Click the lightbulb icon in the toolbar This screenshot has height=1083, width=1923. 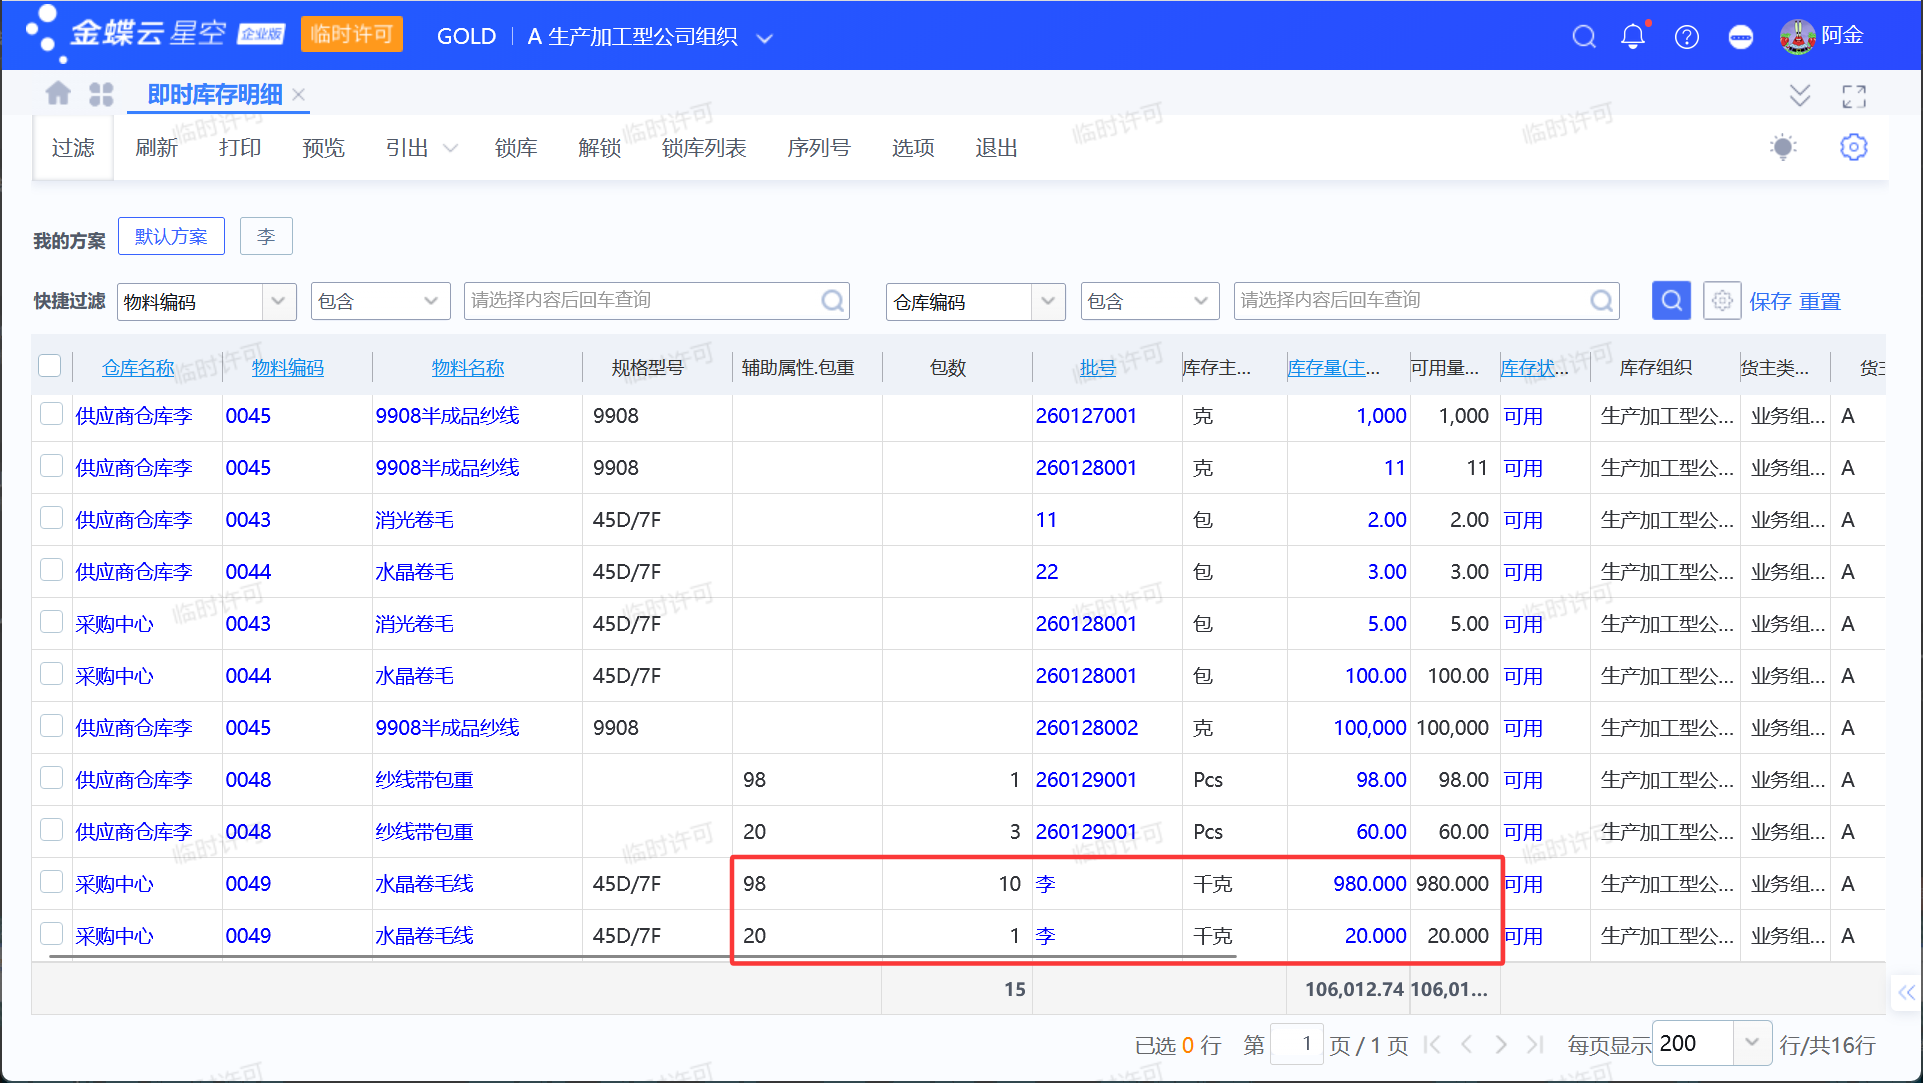click(1782, 147)
